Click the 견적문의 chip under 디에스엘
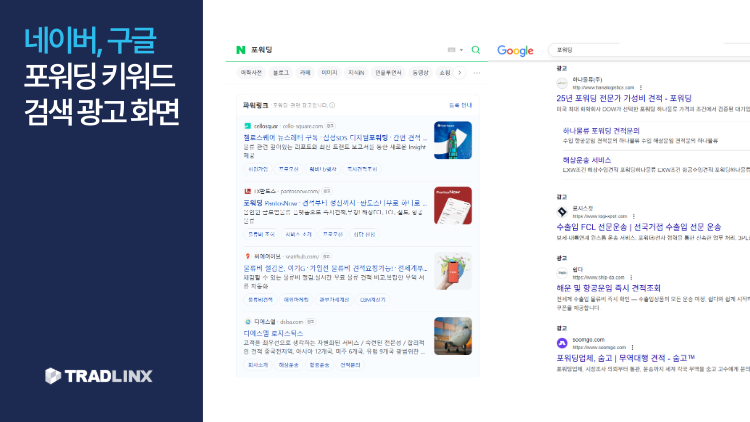 pos(350,365)
